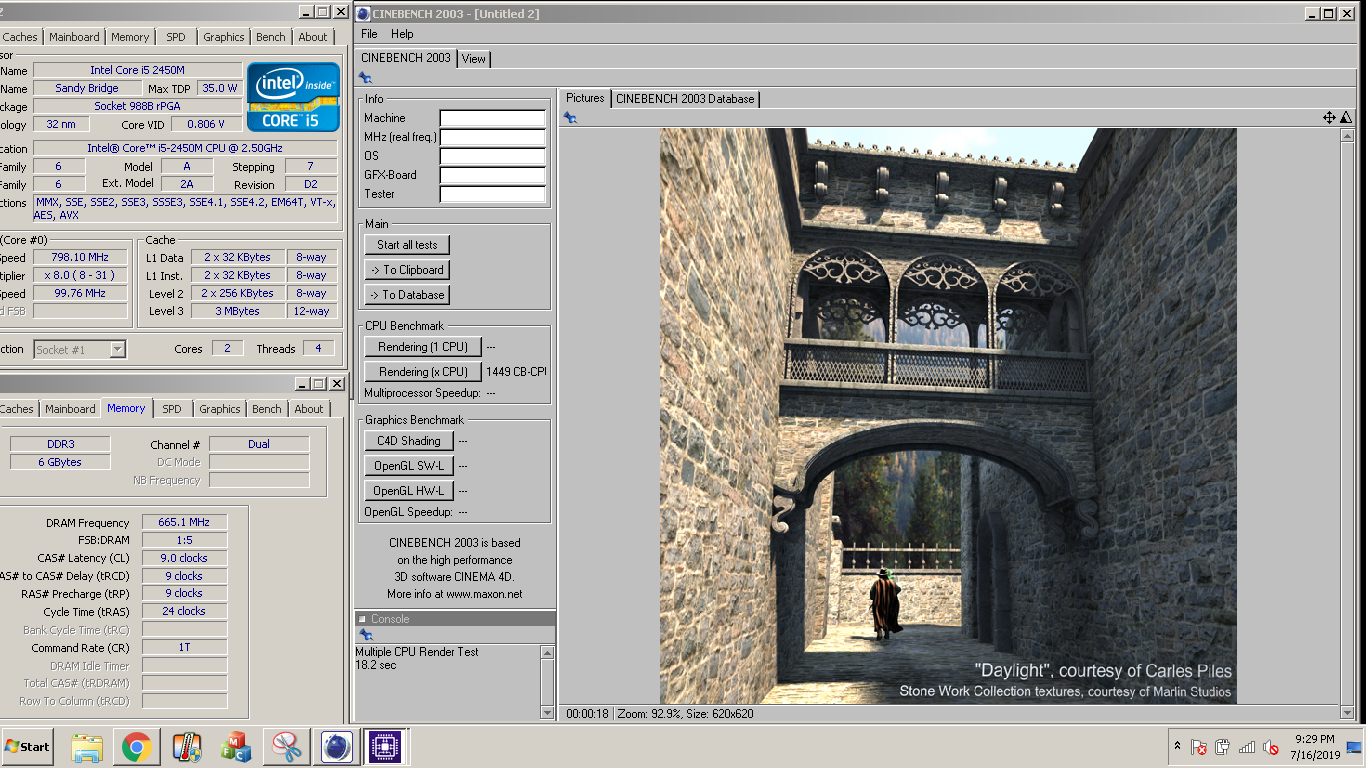Open About tab in upper CPU-Z window
The width and height of the screenshot is (1366, 768).
point(313,37)
